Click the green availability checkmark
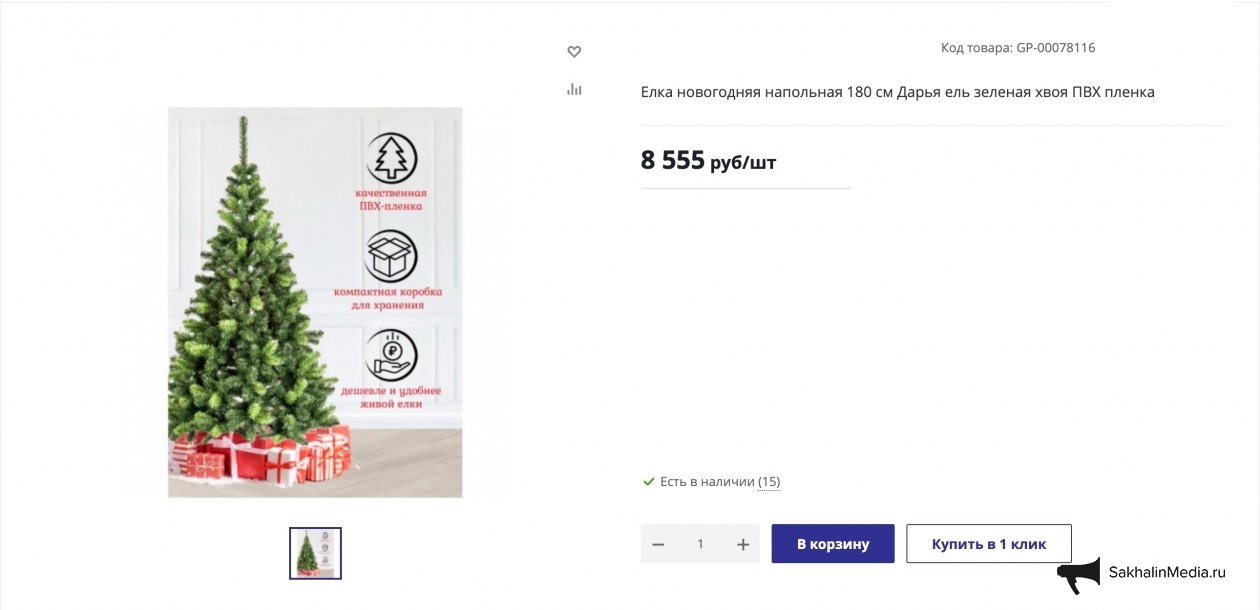 [x=649, y=482]
